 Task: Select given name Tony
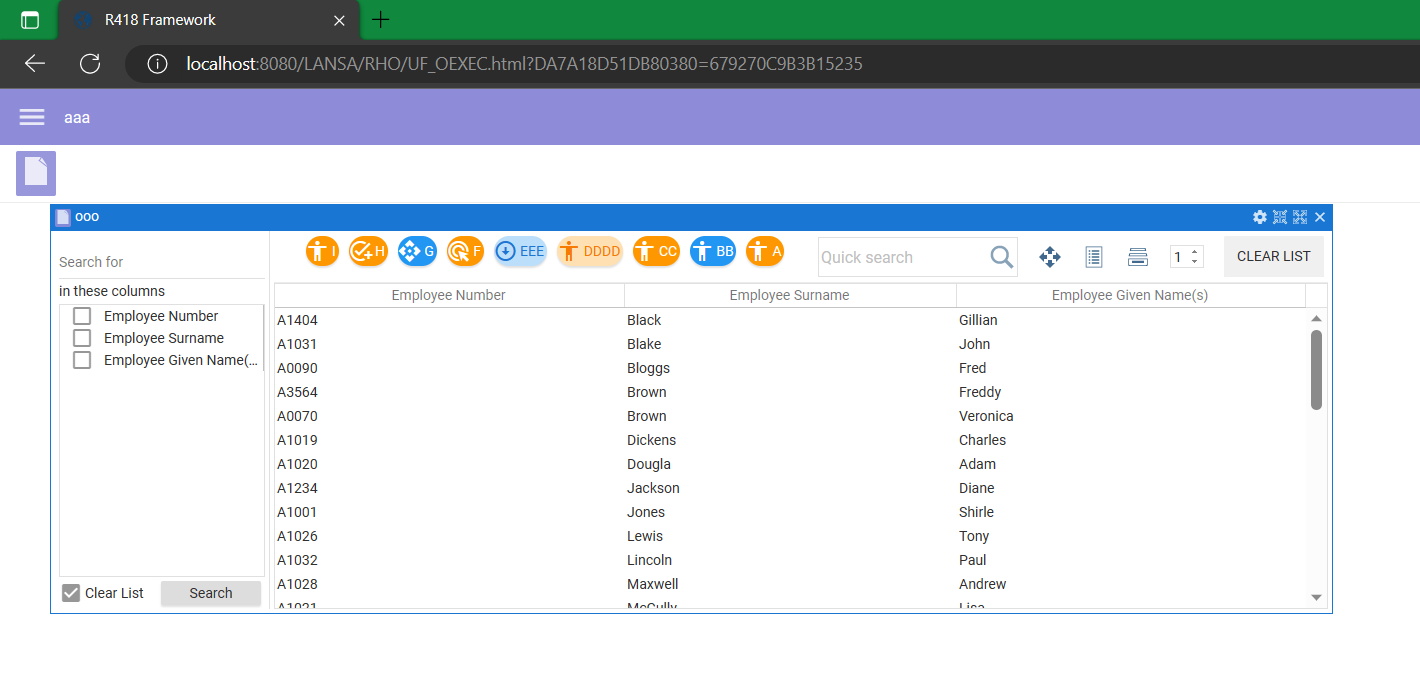[x=974, y=536]
